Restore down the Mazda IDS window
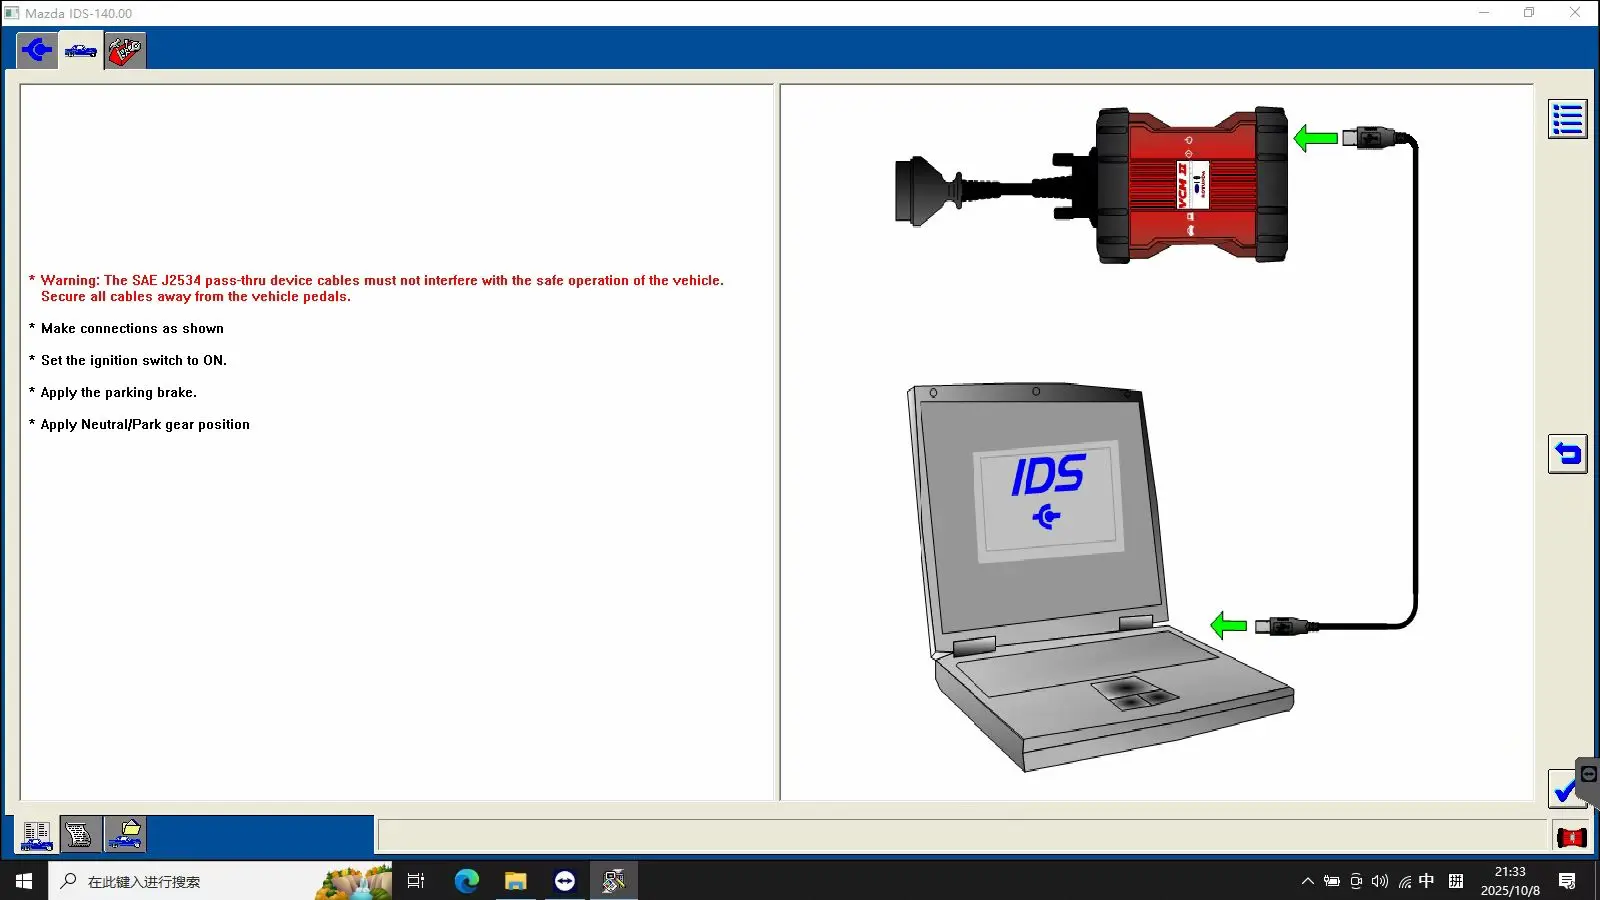Viewport: 1600px width, 900px height. (1529, 13)
